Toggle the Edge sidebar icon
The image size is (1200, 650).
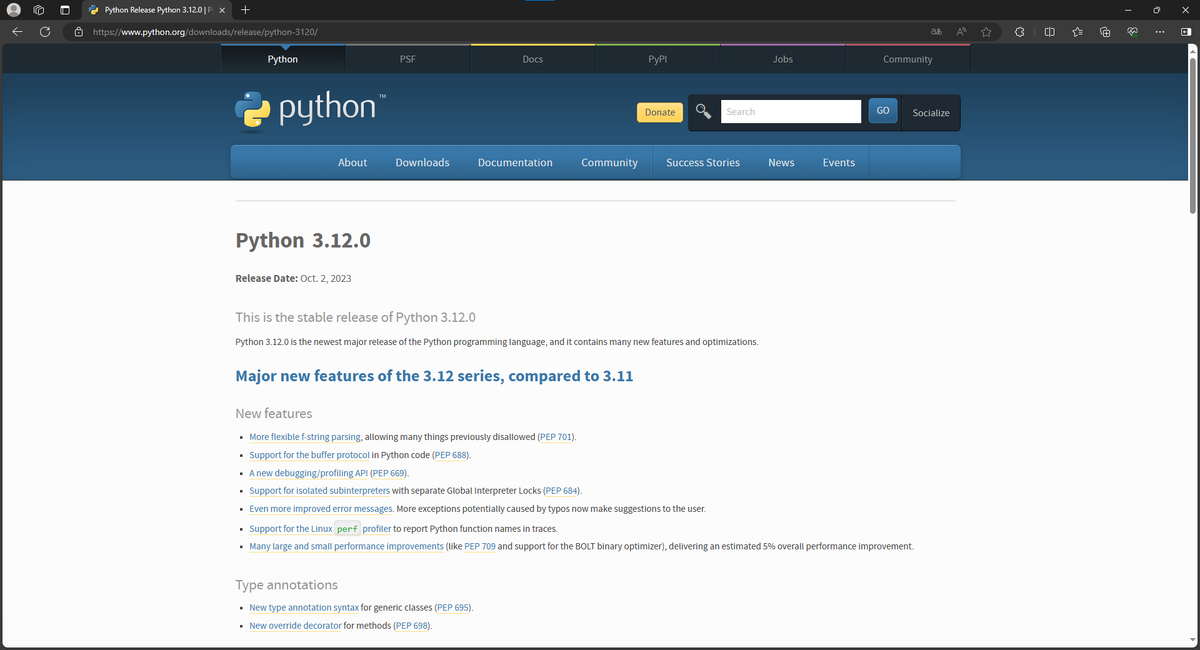1185,32
